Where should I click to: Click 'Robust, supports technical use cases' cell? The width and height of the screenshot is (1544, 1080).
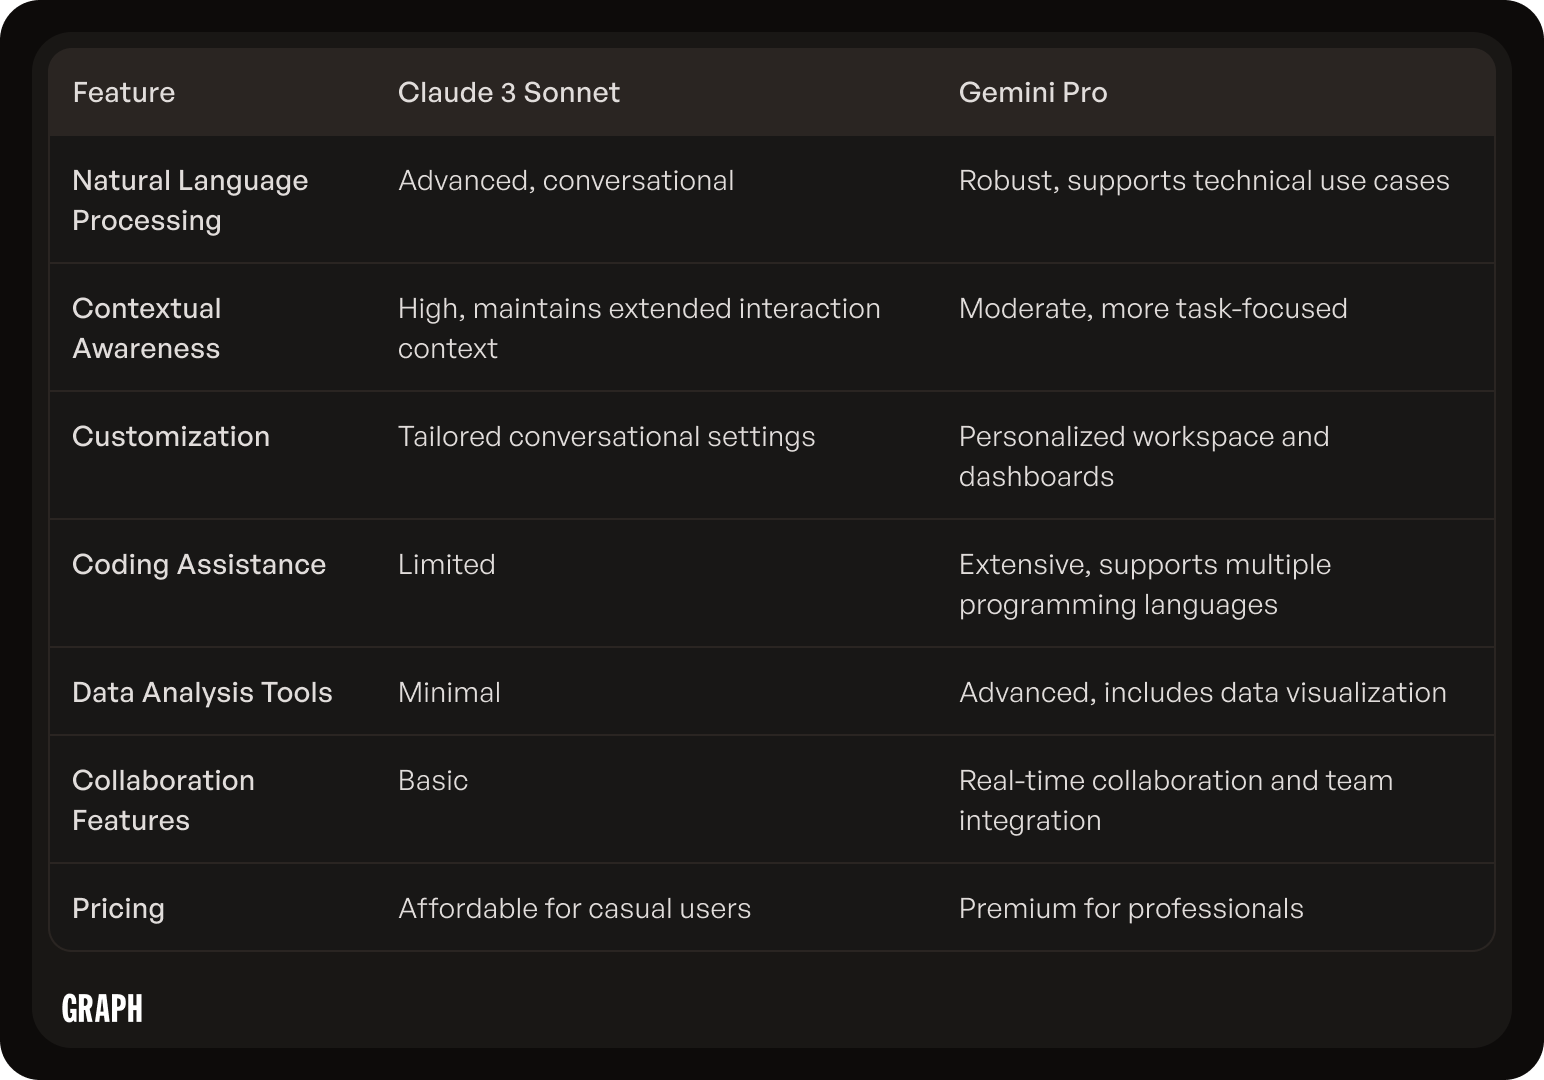(x=1204, y=180)
